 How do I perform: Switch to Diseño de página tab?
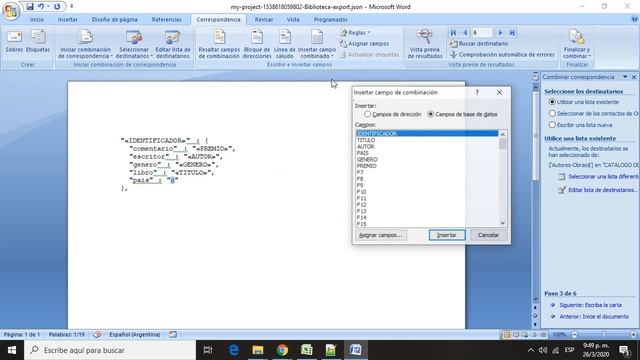click(x=114, y=20)
